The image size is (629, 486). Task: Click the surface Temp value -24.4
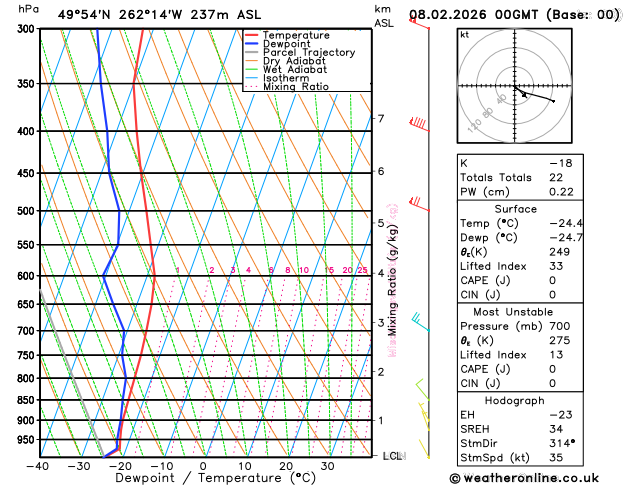point(566,223)
